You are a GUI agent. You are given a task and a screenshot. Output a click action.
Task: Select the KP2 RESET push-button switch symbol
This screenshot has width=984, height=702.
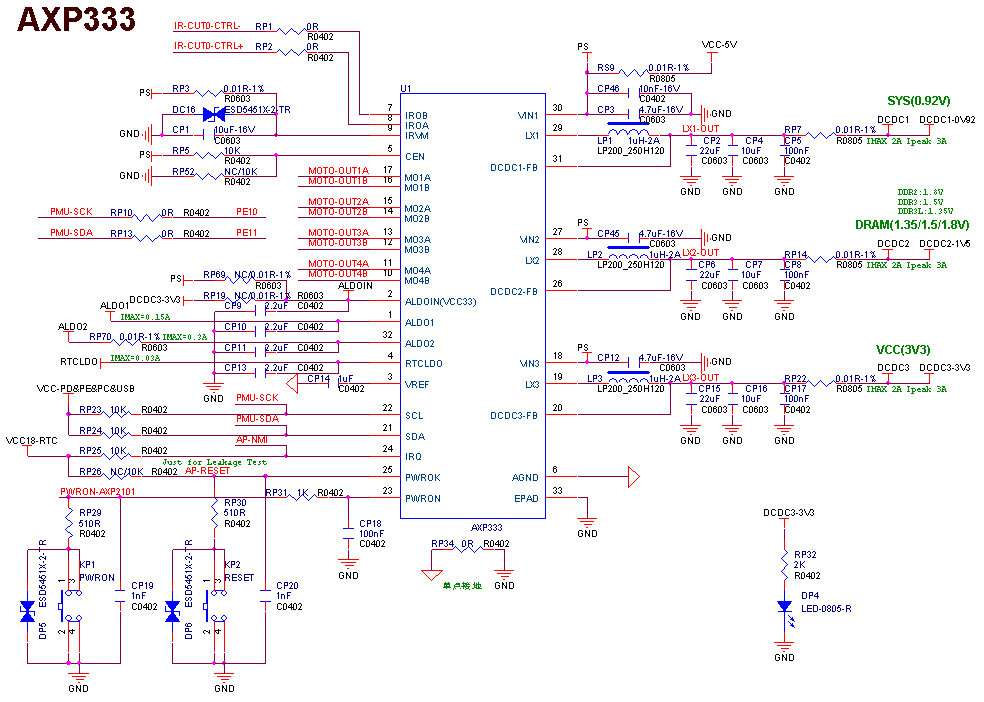tap(213, 603)
